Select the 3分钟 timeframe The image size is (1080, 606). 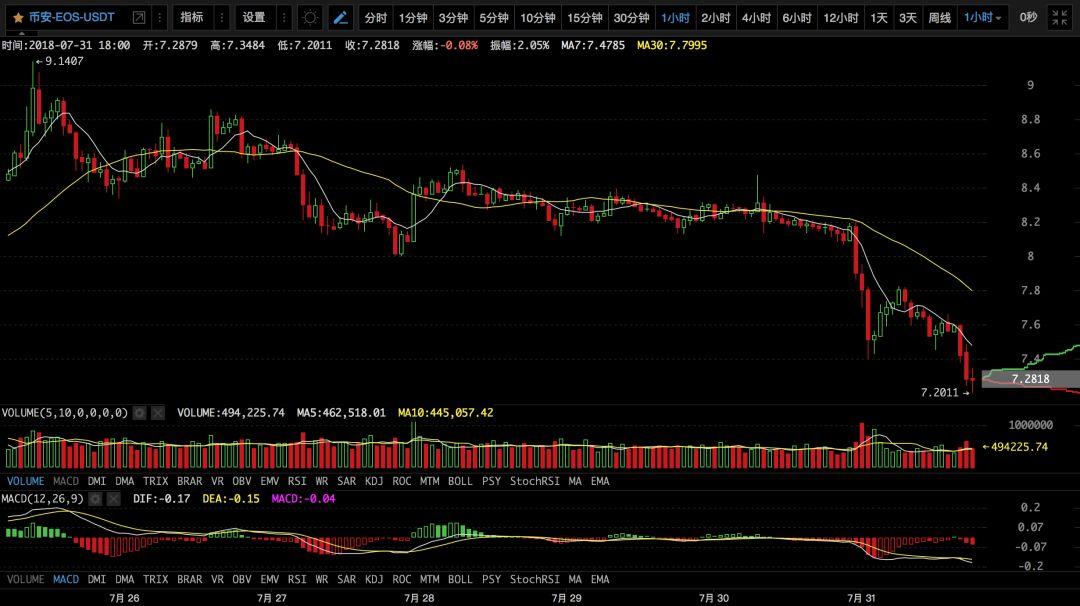453,18
